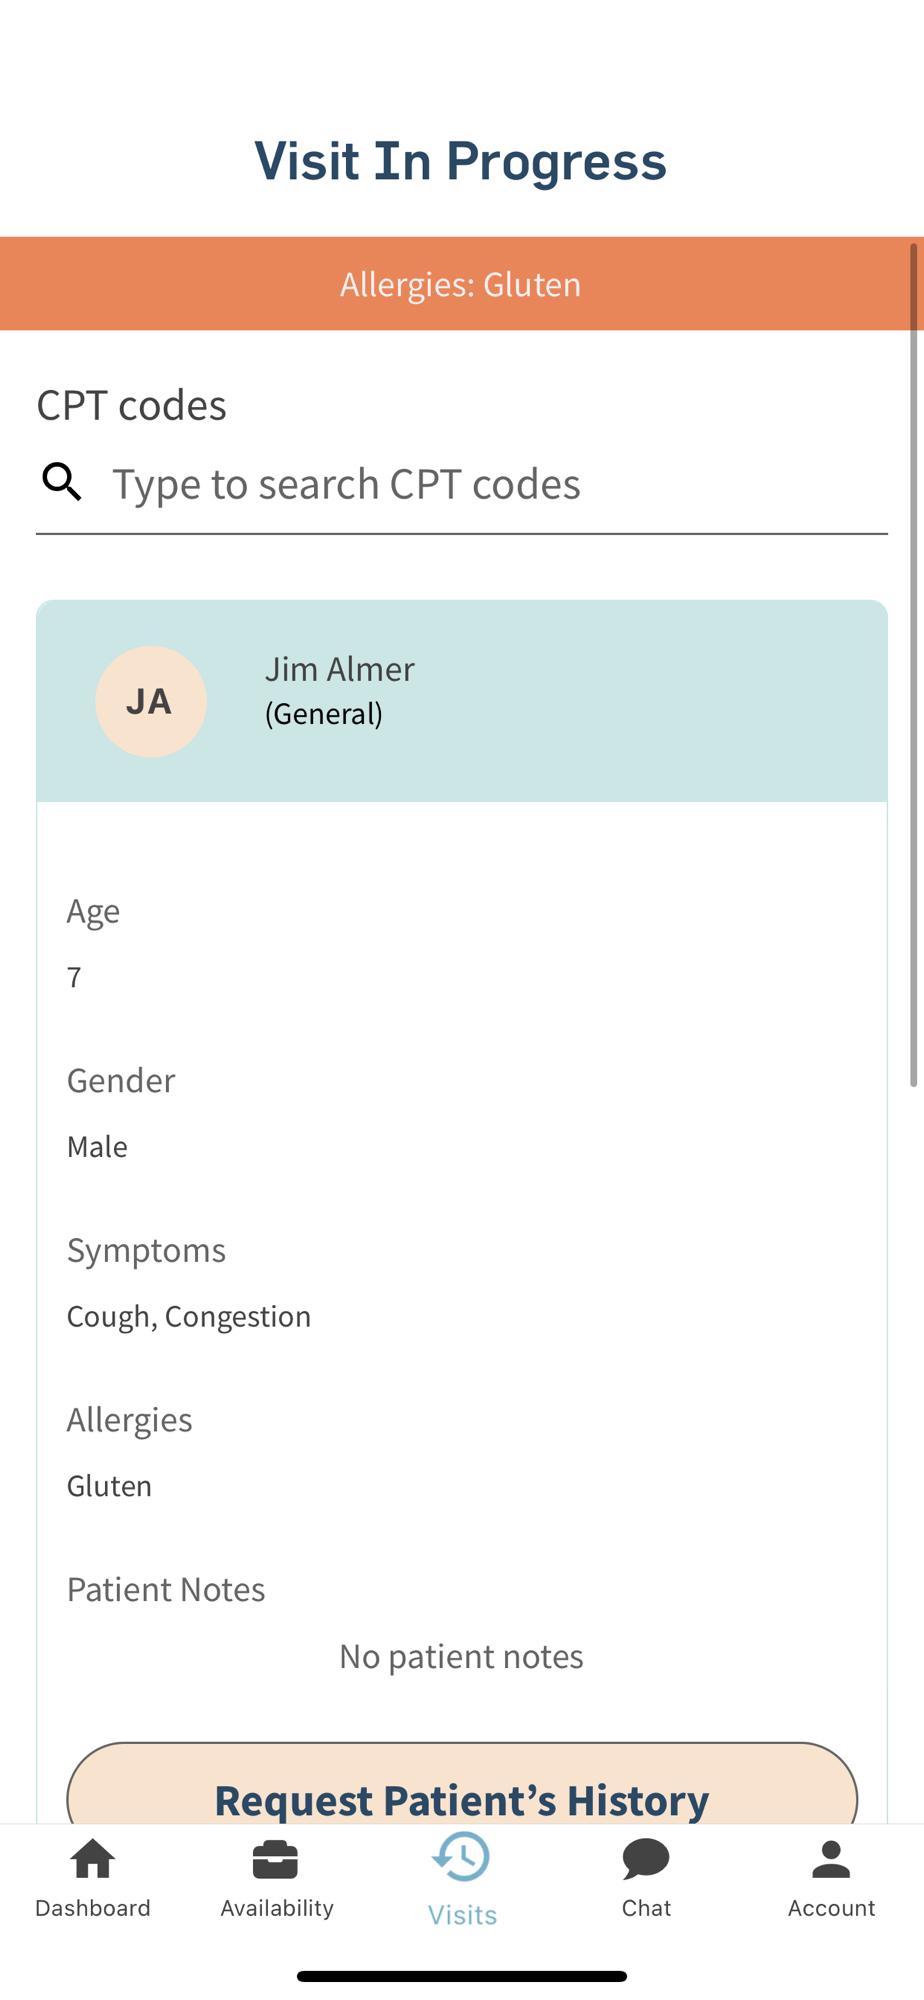Screen dimensions: 924x2000
Task: Tap the (General) visit type label
Action: tap(324, 714)
